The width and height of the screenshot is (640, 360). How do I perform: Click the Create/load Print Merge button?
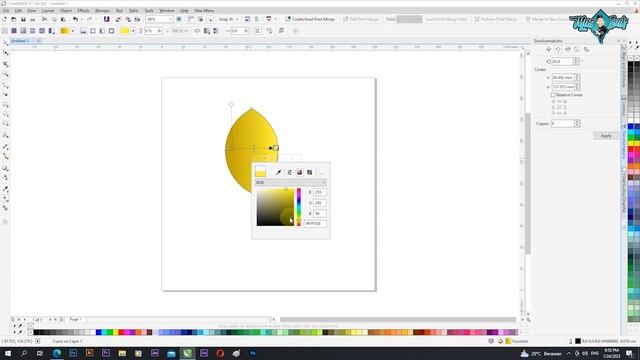[x=310, y=19]
